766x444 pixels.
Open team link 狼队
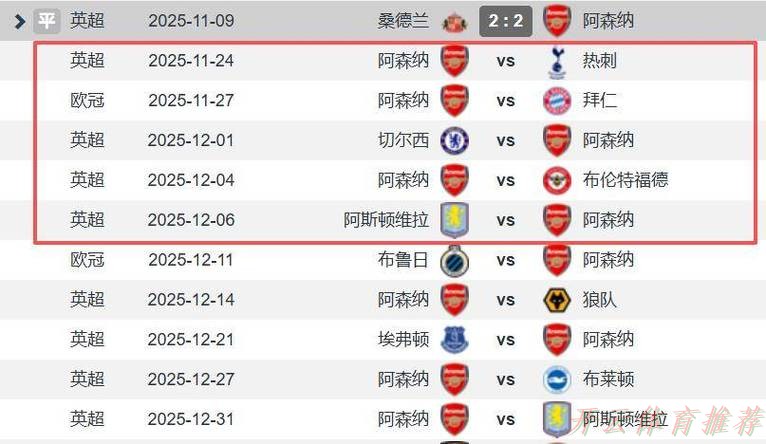pyautogui.click(x=600, y=300)
